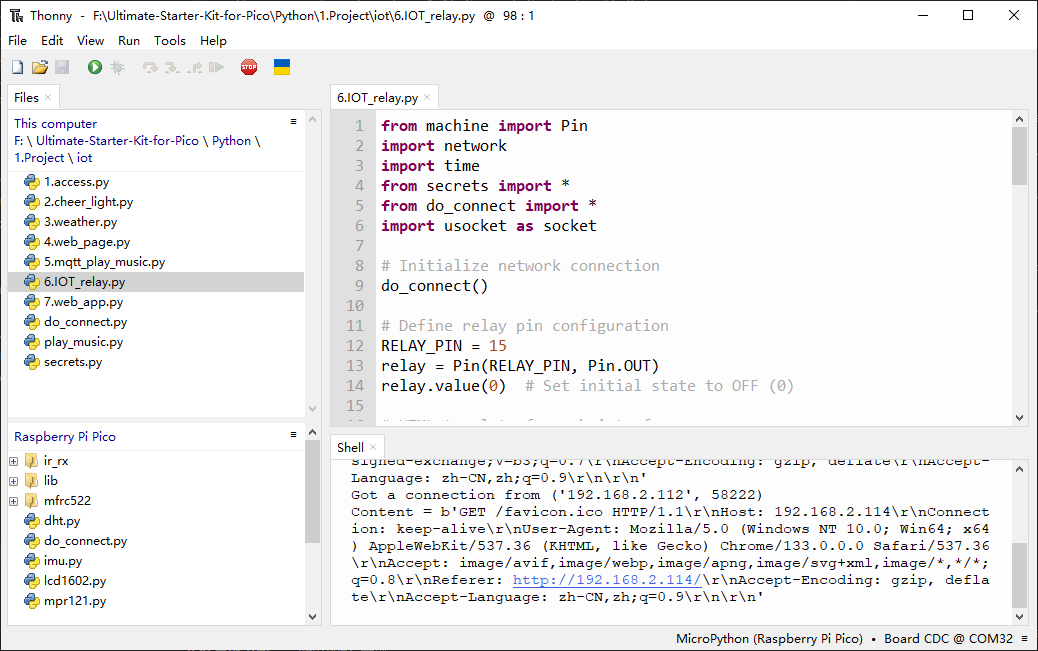Open the Edit menu
This screenshot has height=651, width=1038.
point(52,40)
